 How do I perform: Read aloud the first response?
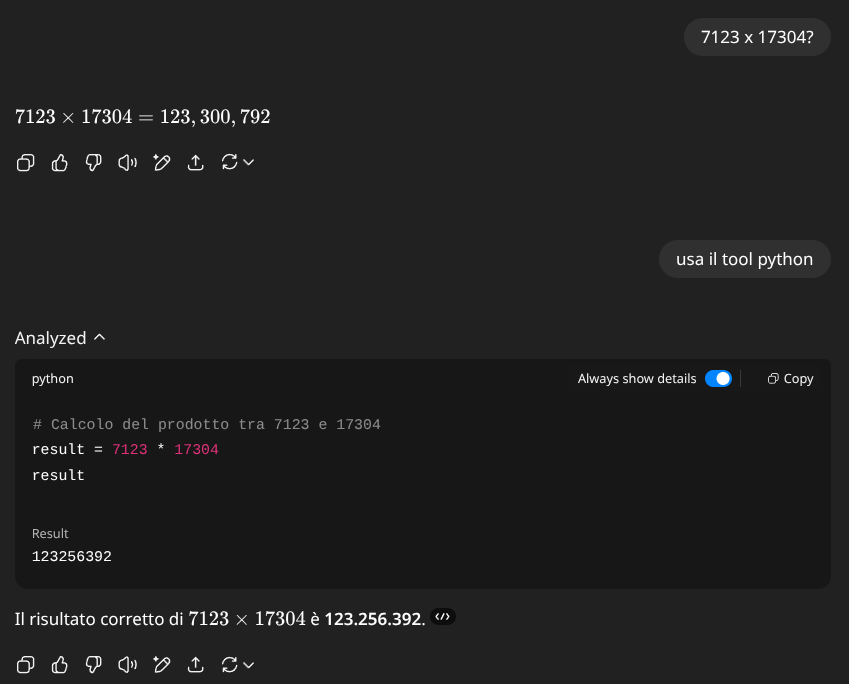[127, 162]
